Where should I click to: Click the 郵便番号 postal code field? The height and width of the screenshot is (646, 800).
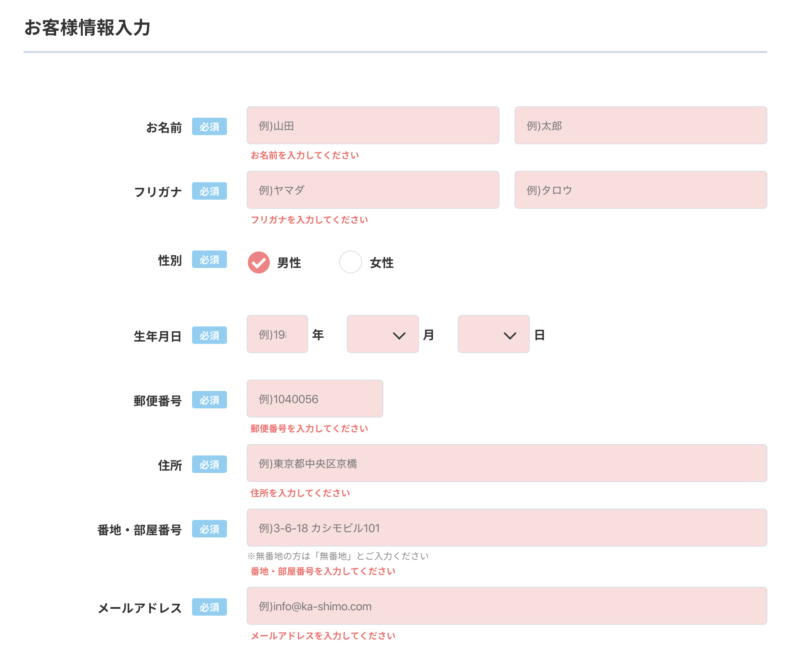(314, 398)
